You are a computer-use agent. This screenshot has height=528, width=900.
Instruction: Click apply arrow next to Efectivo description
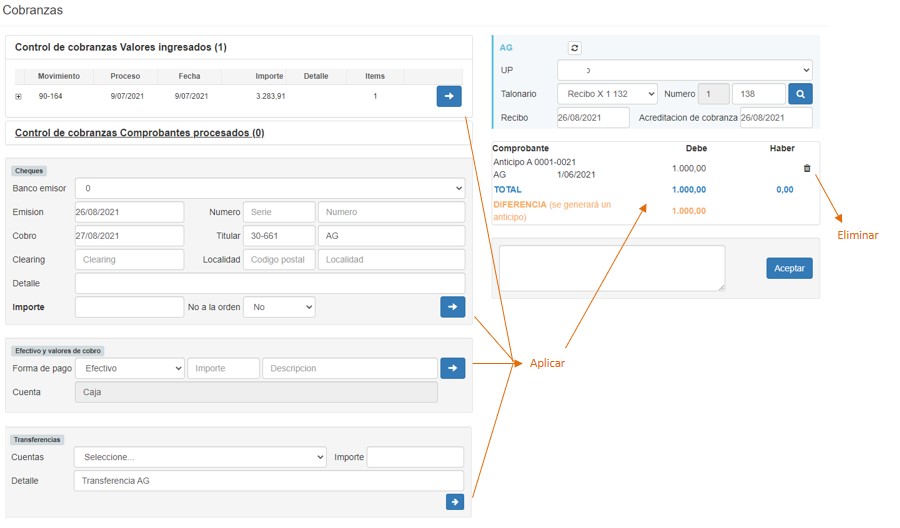[452, 368]
